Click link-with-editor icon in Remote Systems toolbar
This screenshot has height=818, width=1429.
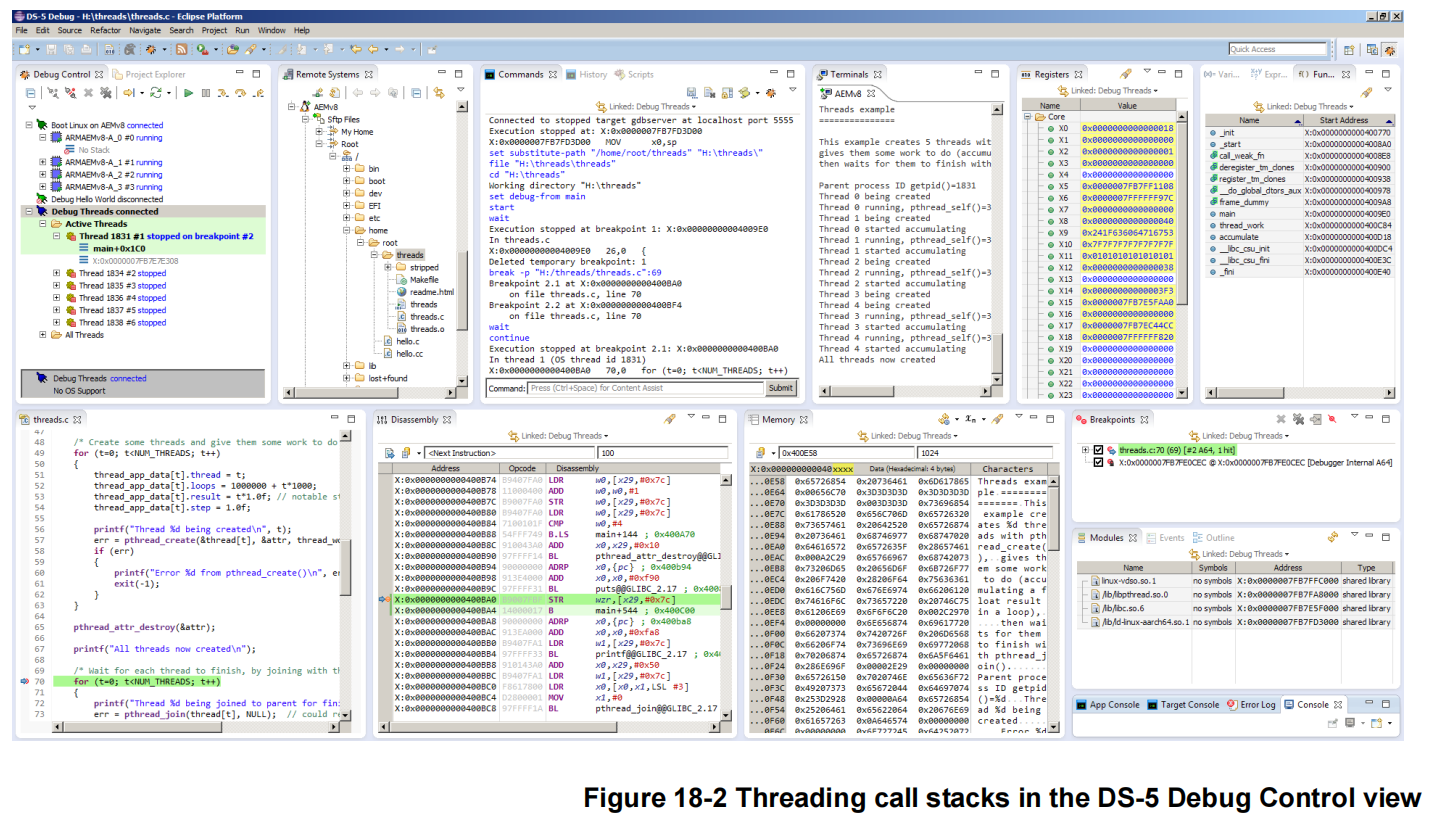(x=439, y=93)
